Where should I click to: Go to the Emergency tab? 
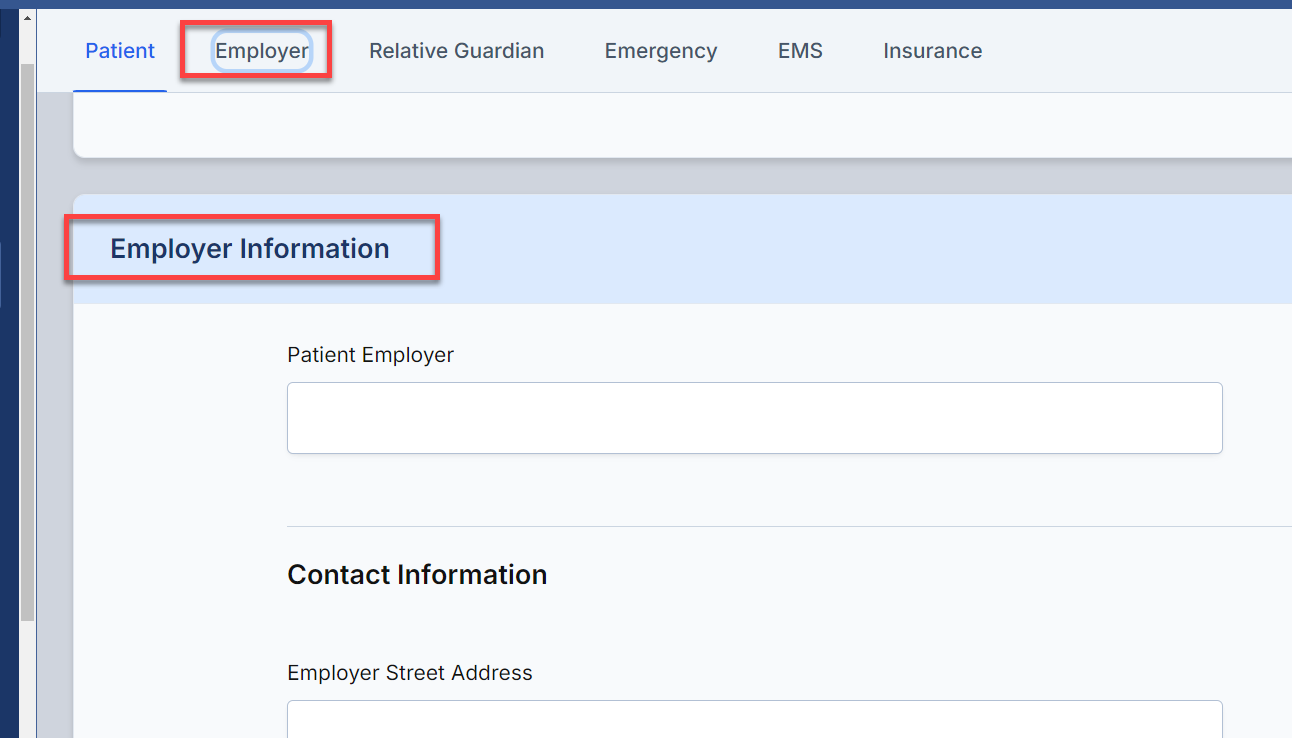click(x=661, y=51)
